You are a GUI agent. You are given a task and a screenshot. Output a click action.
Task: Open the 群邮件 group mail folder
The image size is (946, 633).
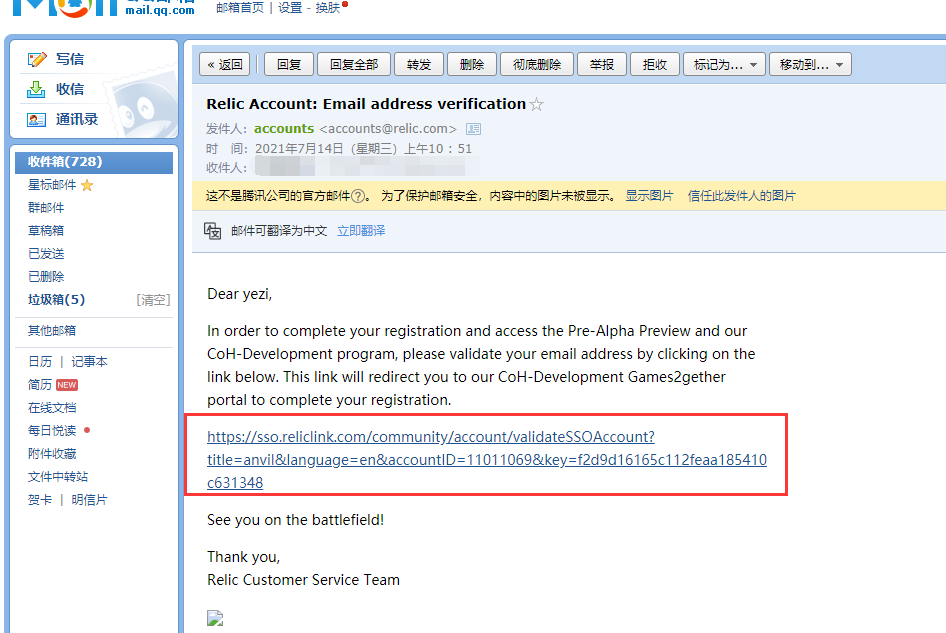[46, 208]
